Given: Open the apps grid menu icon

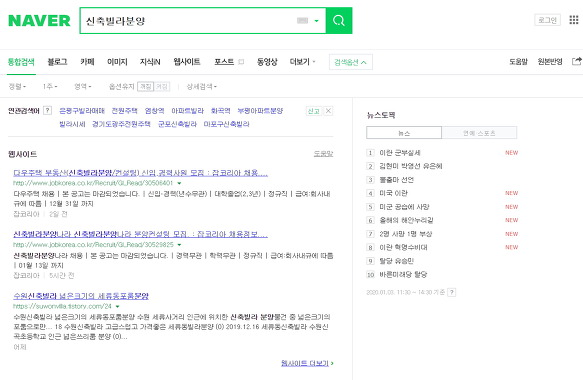Looking at the screenshot, I should tap(574, 20).
